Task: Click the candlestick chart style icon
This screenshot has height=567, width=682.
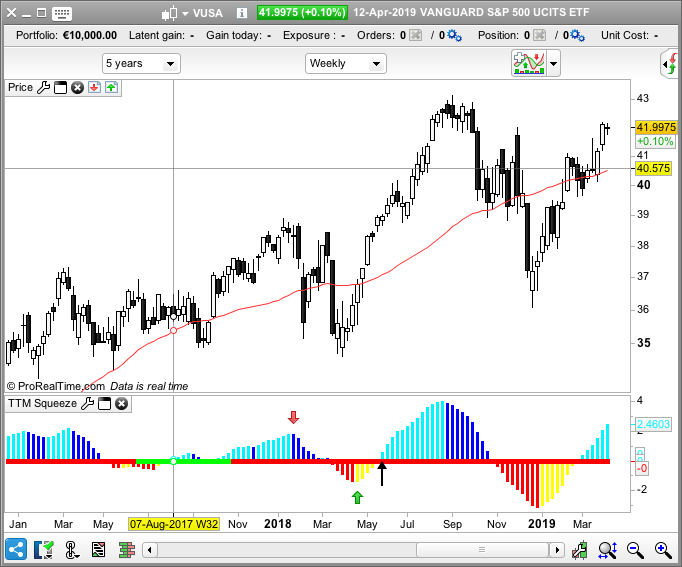Action: click(170, 13)
